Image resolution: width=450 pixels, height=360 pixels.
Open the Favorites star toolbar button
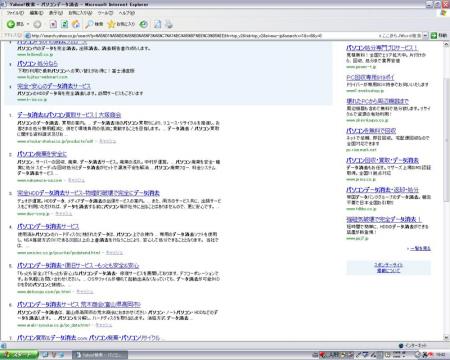121,24
